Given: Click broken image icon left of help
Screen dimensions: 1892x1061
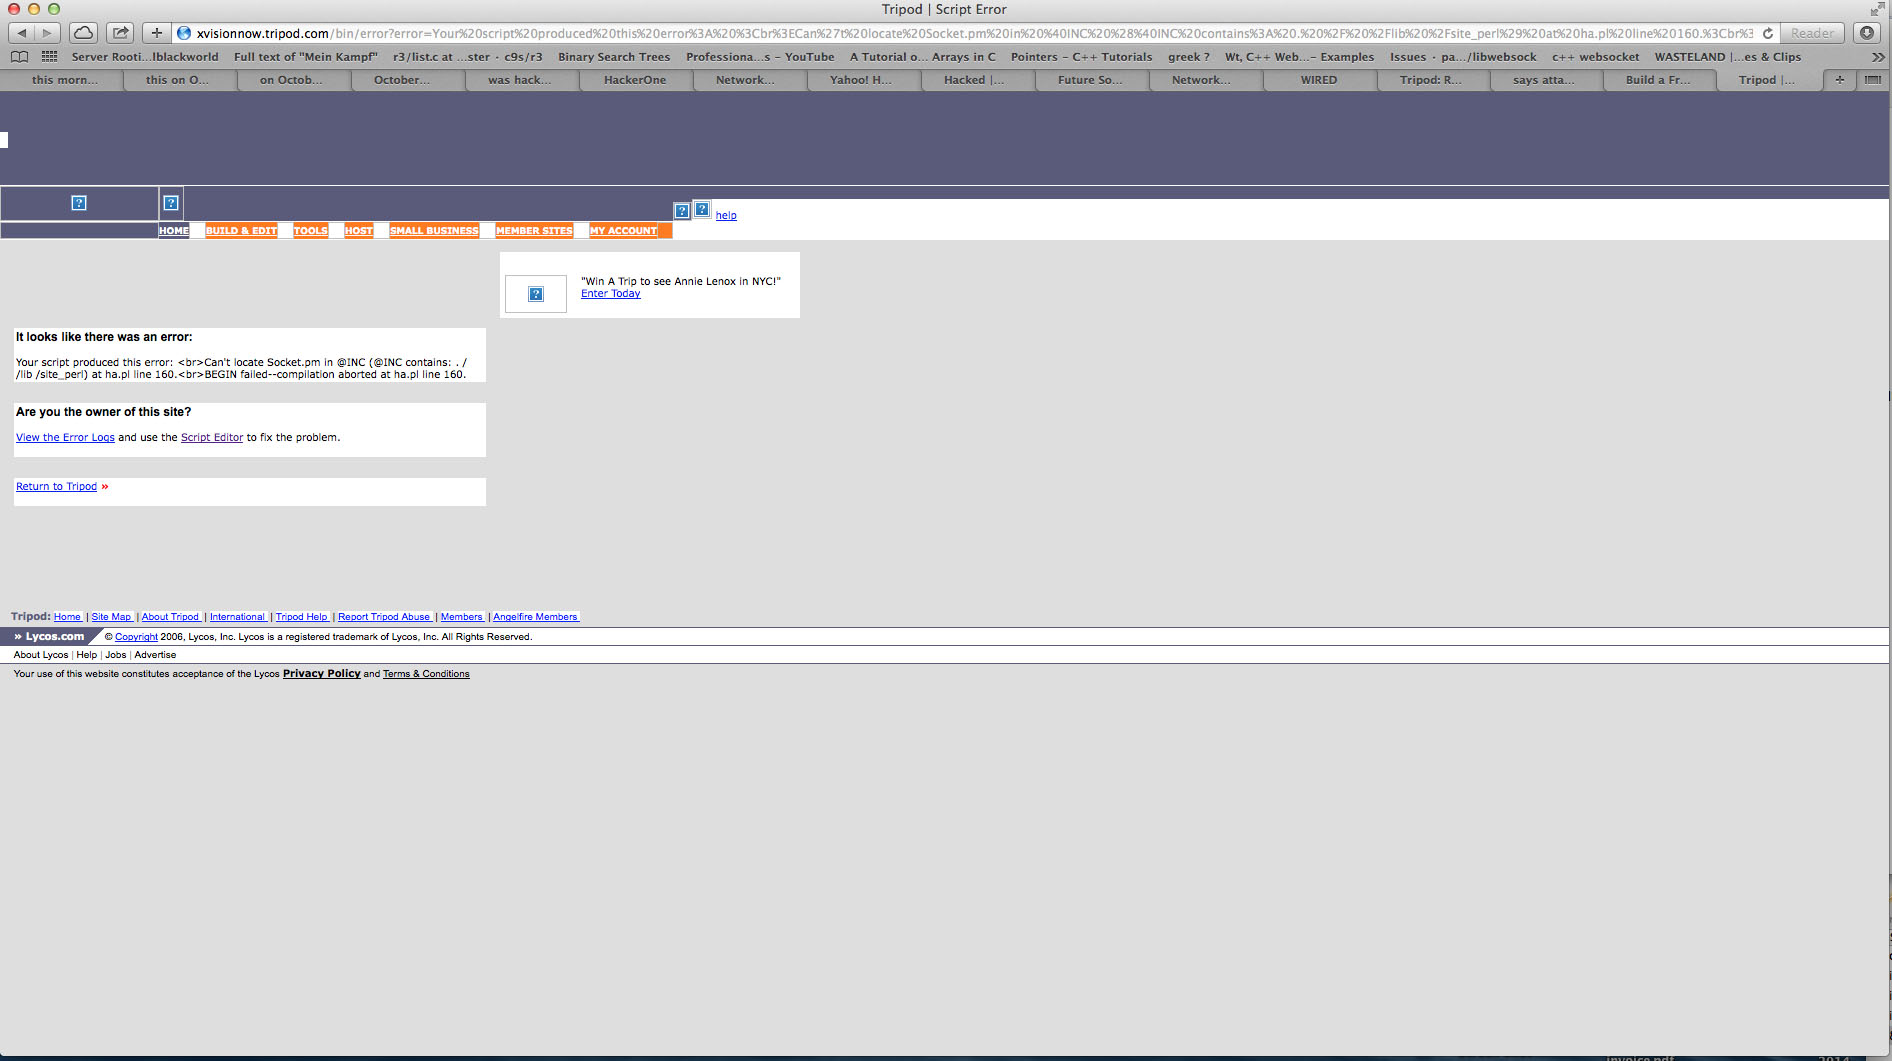Looking at the screenshot, I should click(682, 211).
